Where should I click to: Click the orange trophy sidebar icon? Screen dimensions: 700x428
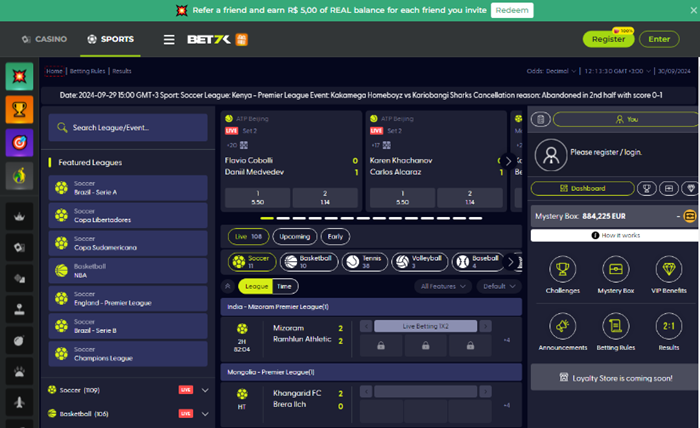18,108
